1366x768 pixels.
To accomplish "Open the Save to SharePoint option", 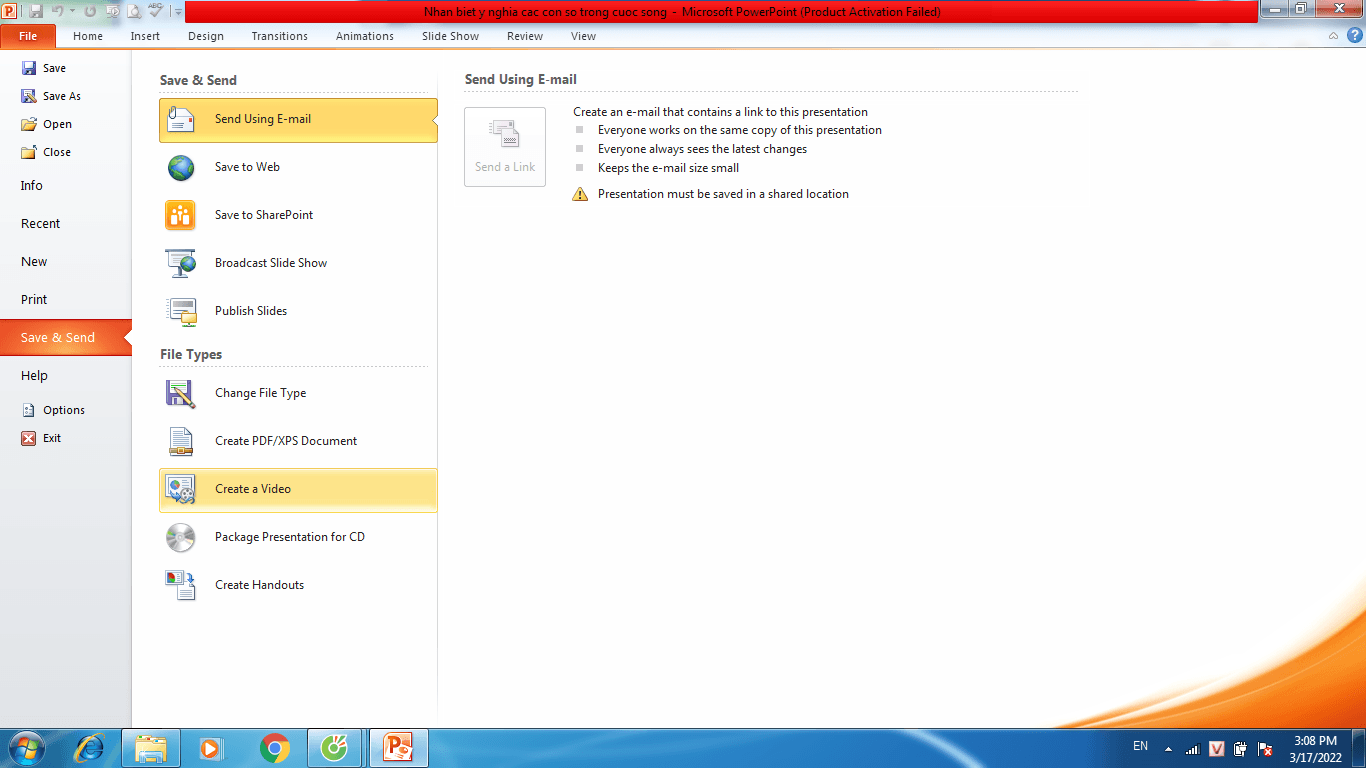I will [263, 215].
